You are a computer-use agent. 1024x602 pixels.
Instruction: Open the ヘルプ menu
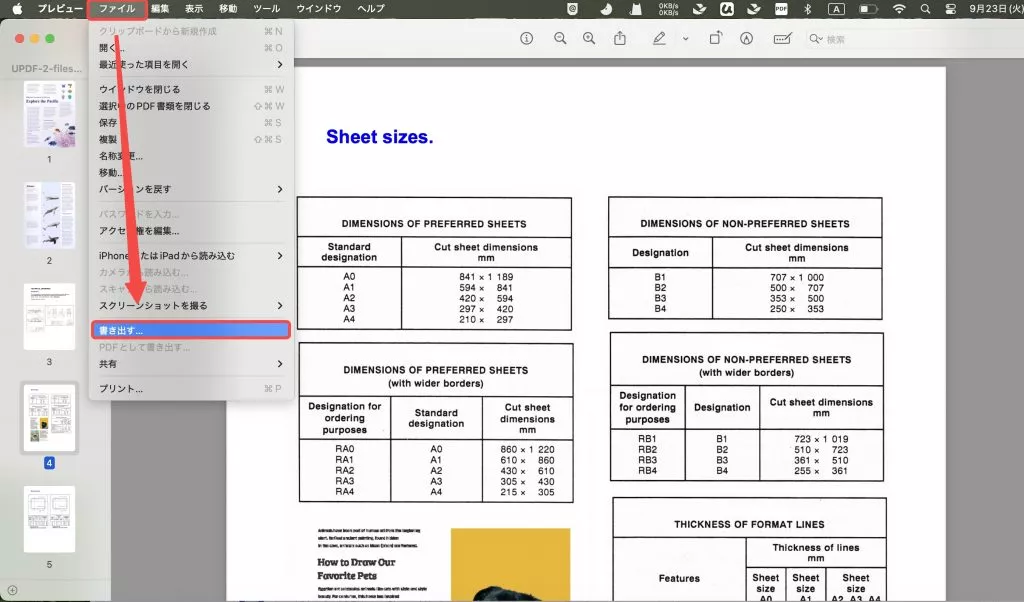371,8
